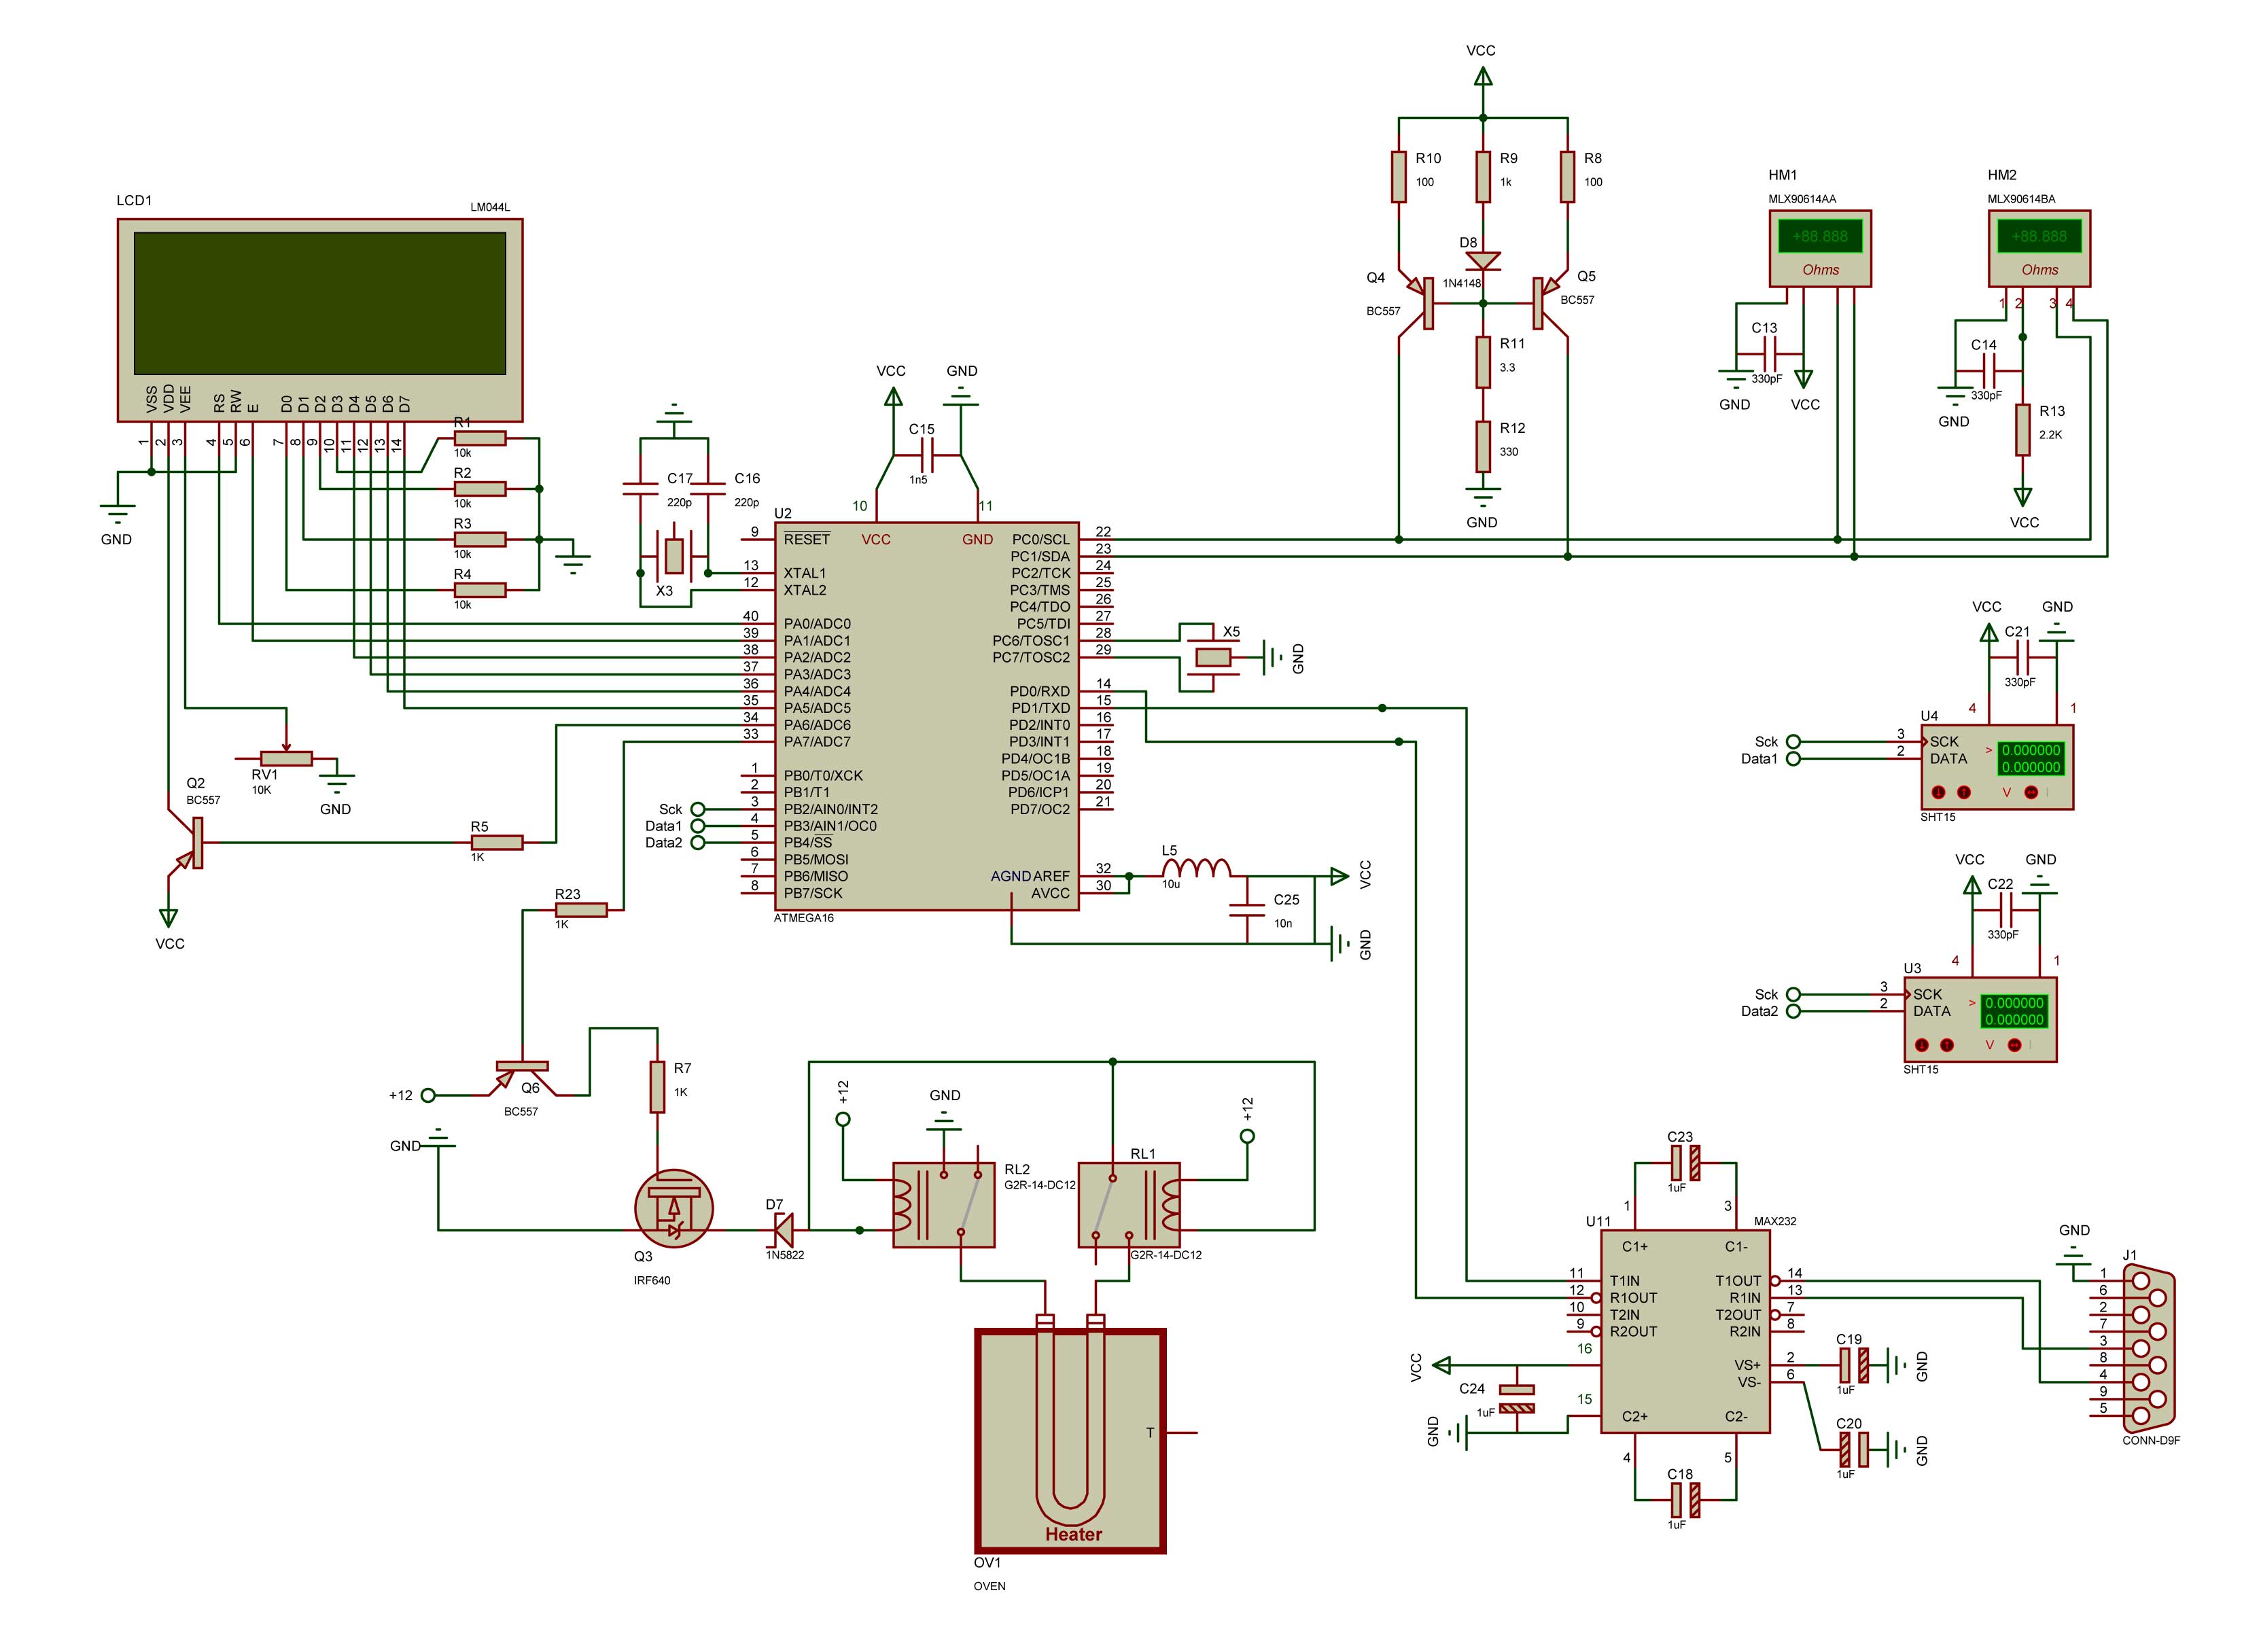Click the CONN-D9F label text
2242x1652 pixels.
click(x=2151, y=1440)
